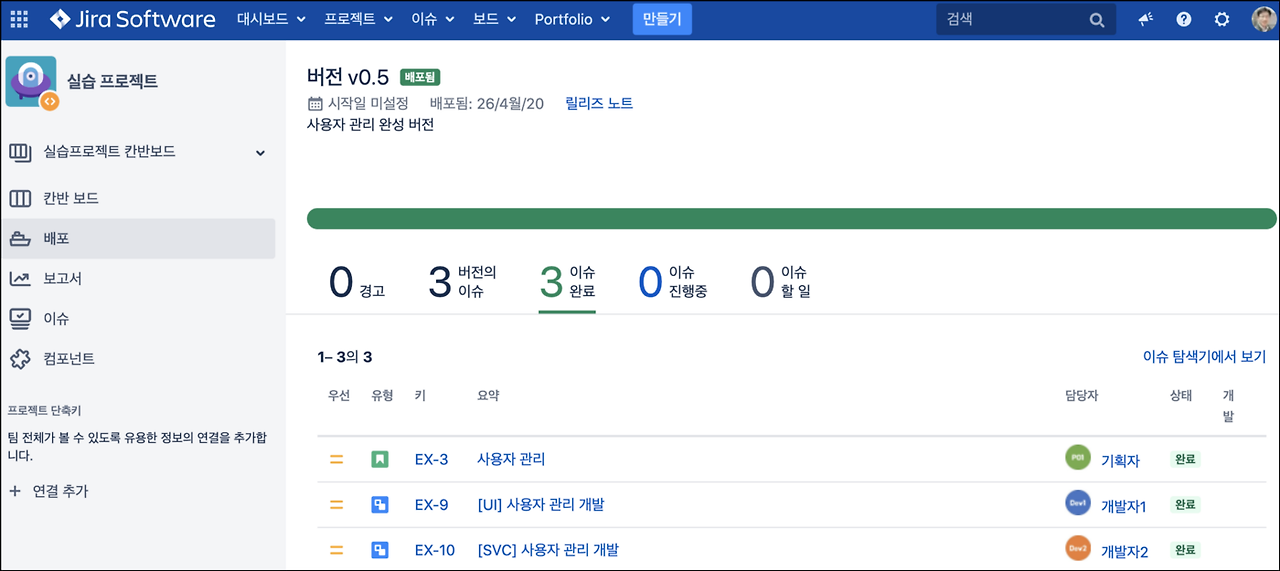
Task: Click the priority icon for EX-10
Action: tap(337, 550)
